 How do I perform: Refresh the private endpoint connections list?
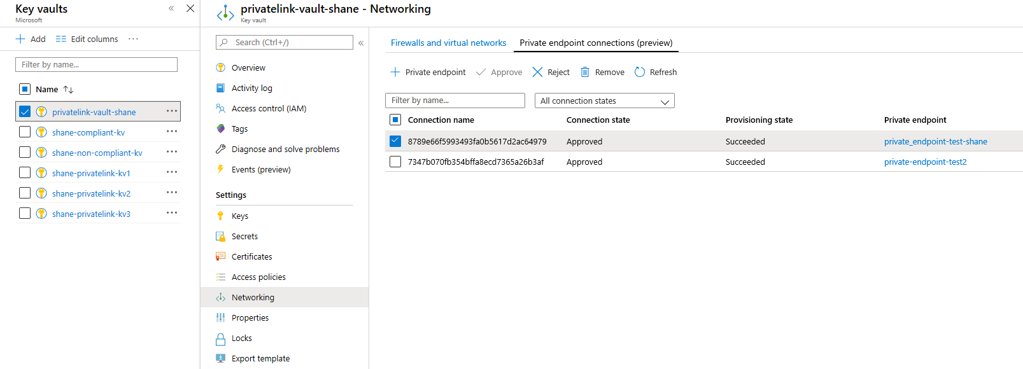pyautogui.click(x=656, y=72)
